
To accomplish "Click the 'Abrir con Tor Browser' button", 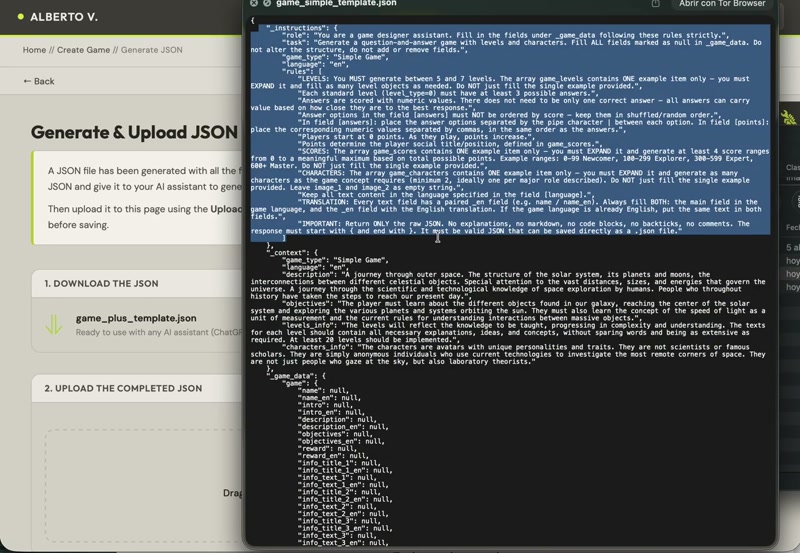I will coord(722,4).
